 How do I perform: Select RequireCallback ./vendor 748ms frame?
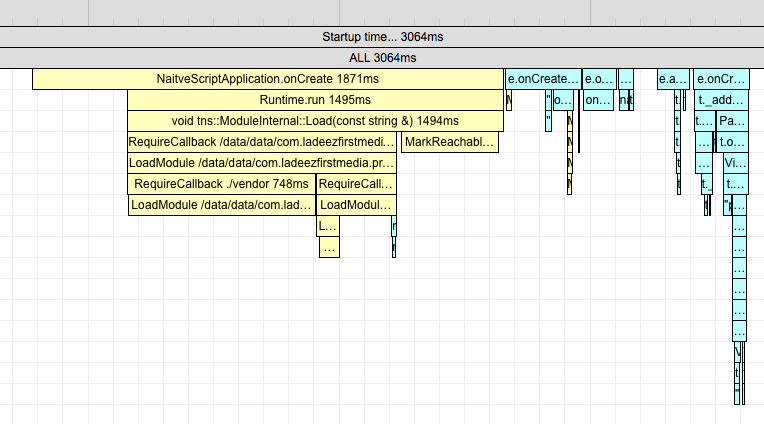click(221, 184)
